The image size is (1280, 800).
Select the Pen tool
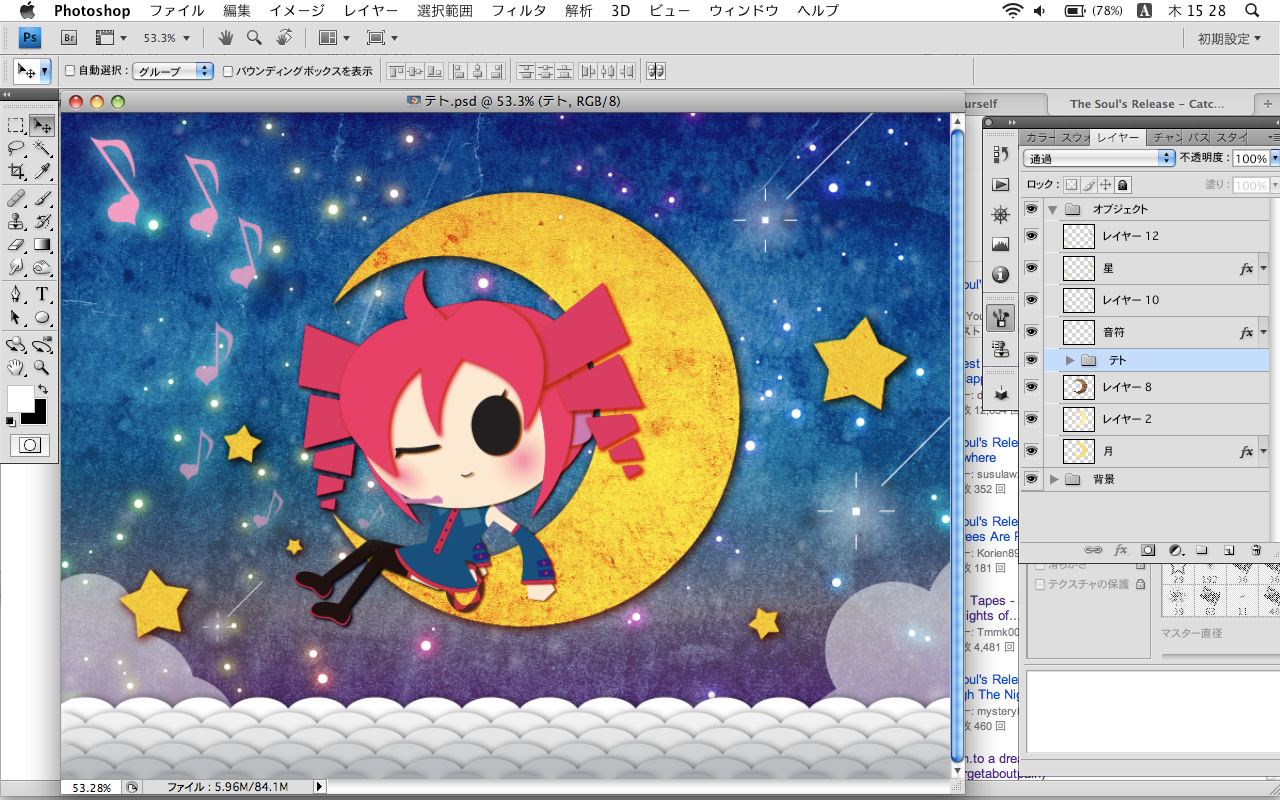pyautogui.click(x=16, y=294)
